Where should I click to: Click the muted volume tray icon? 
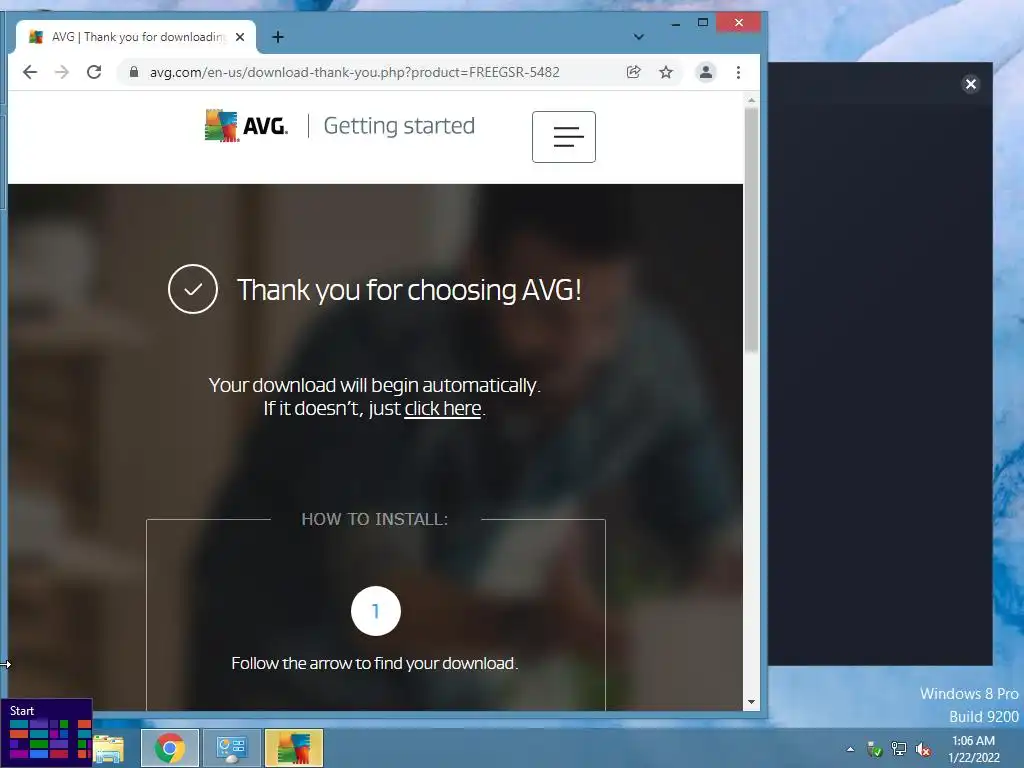pyautogui.click(x=923, y=749)
